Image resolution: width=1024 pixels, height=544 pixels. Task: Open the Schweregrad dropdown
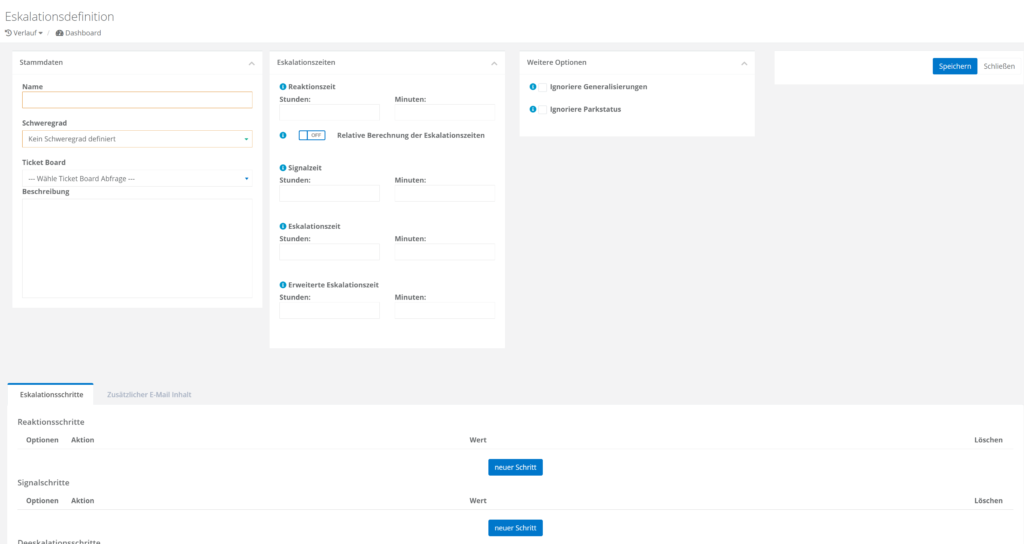click(x=137, y=139)
